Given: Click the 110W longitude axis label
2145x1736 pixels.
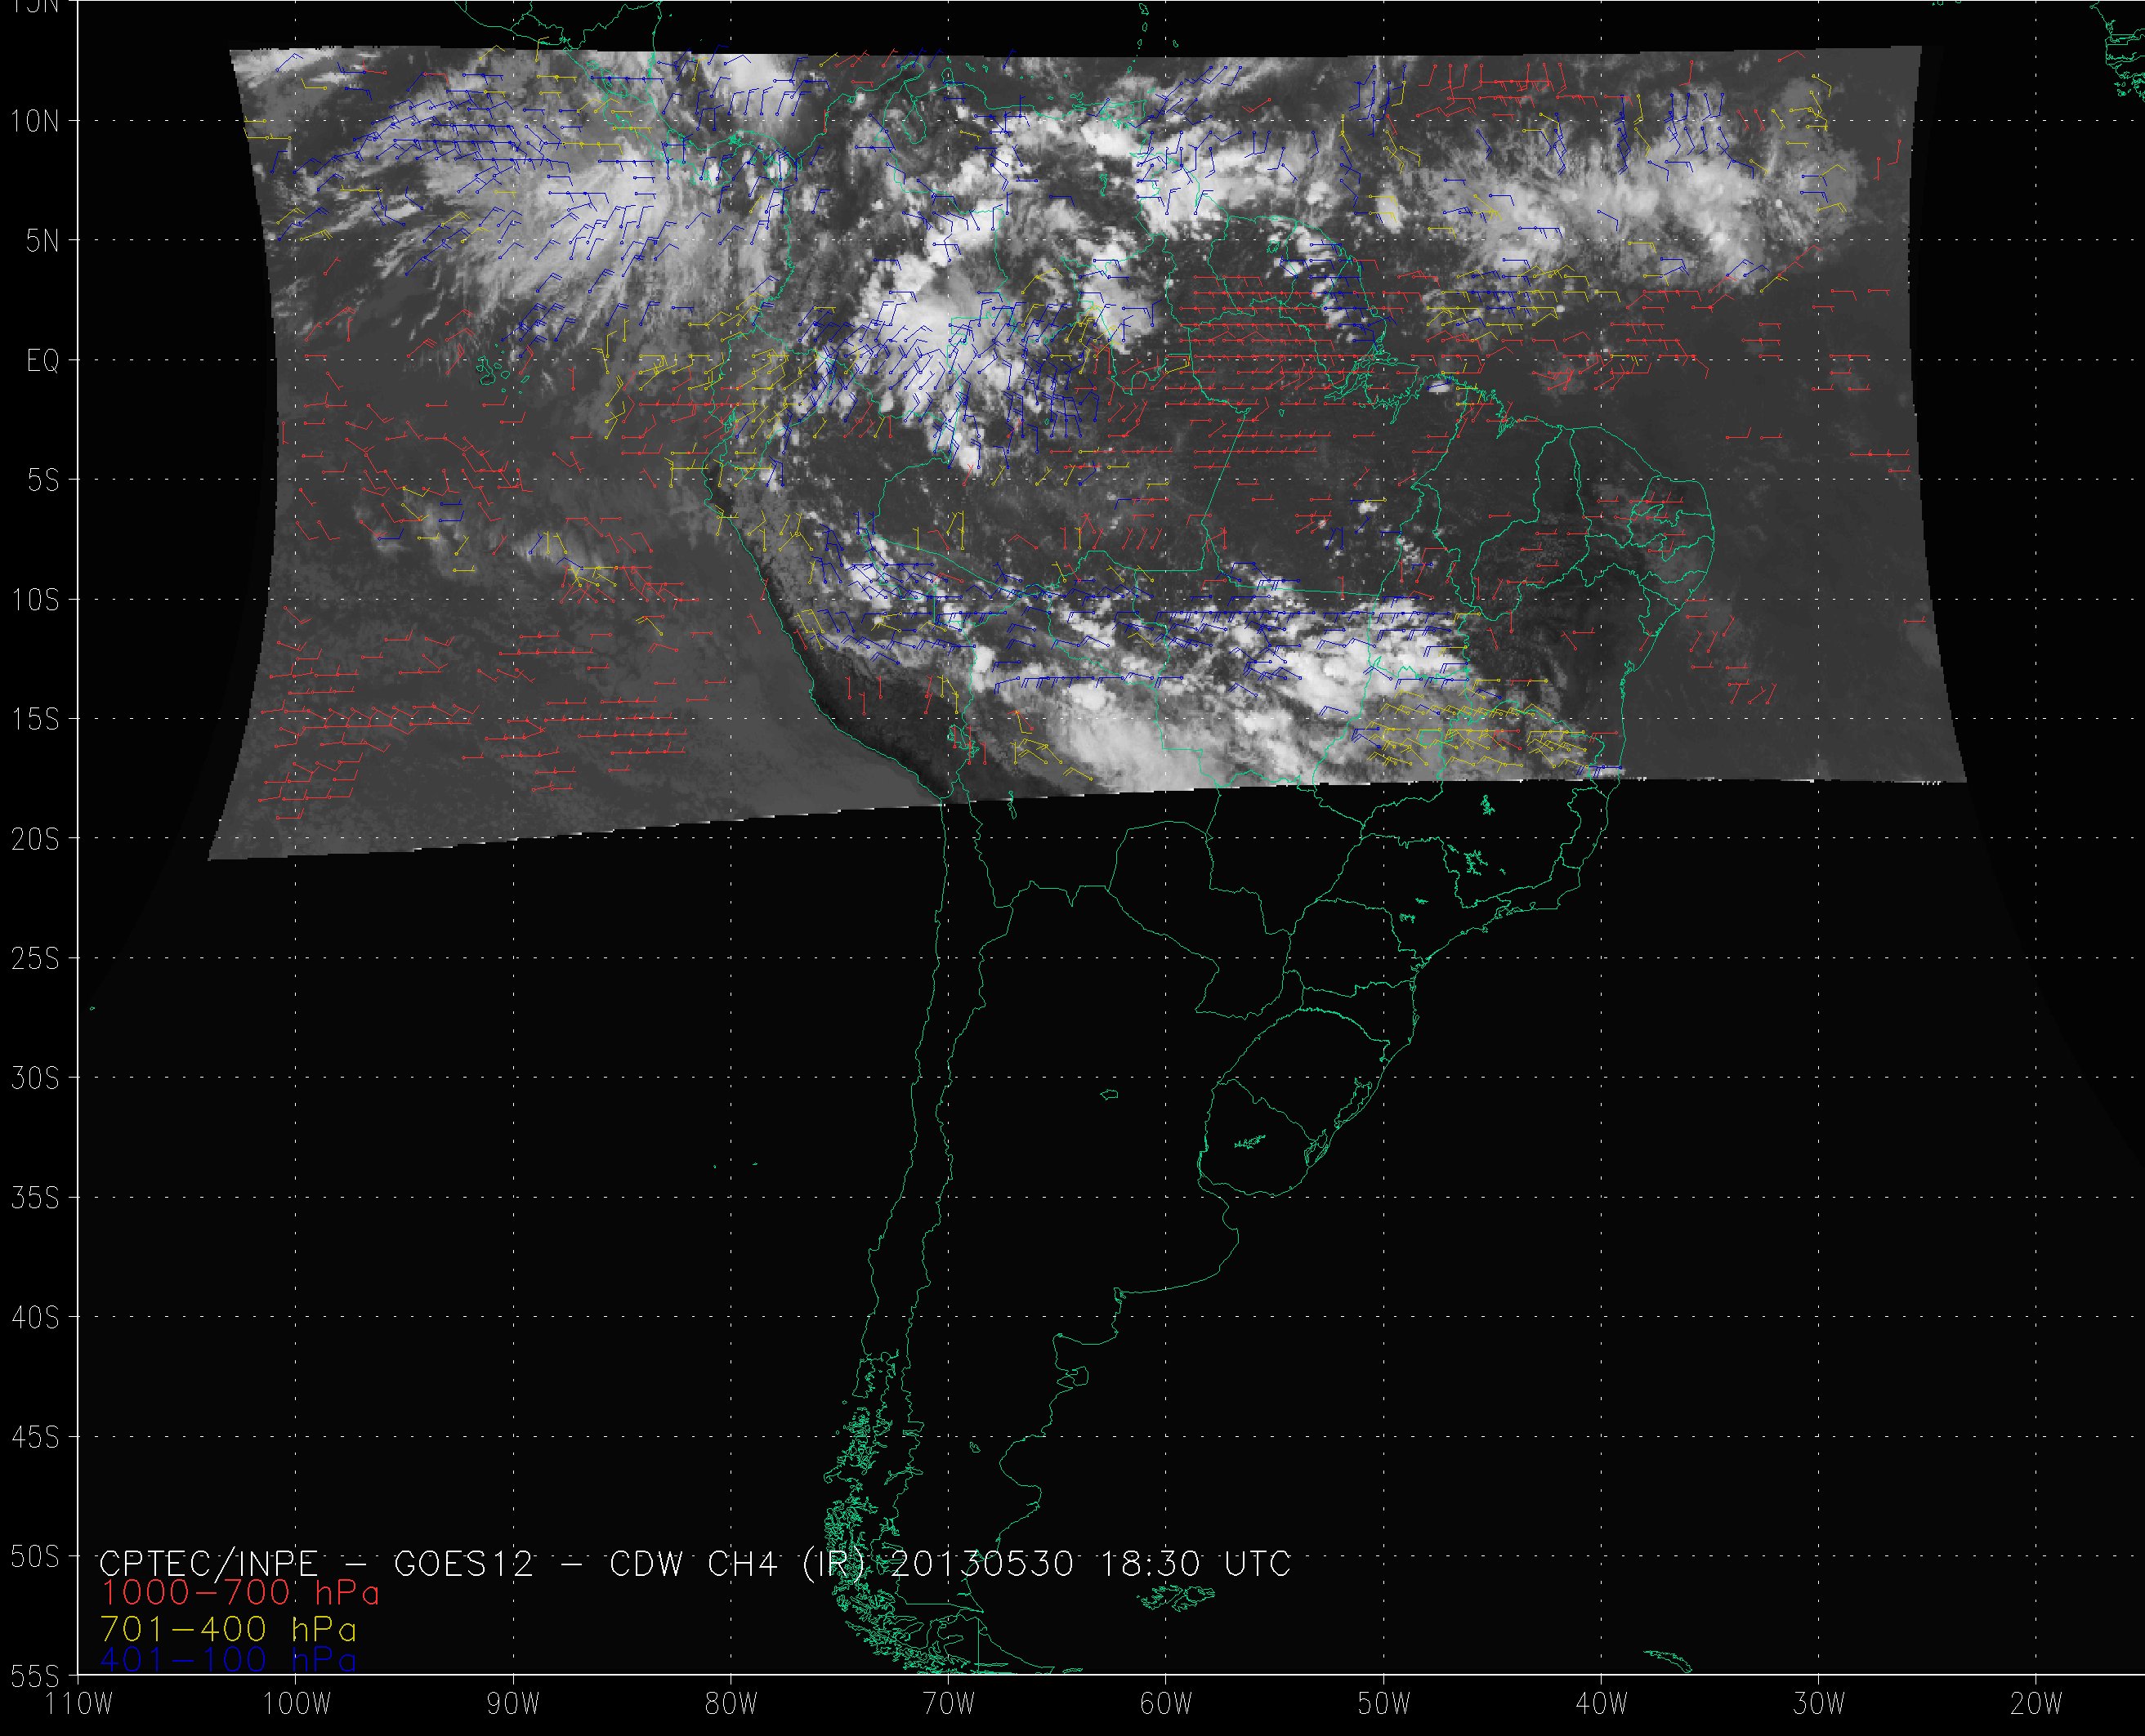Looking at the screenshot, I should 80,1703.
